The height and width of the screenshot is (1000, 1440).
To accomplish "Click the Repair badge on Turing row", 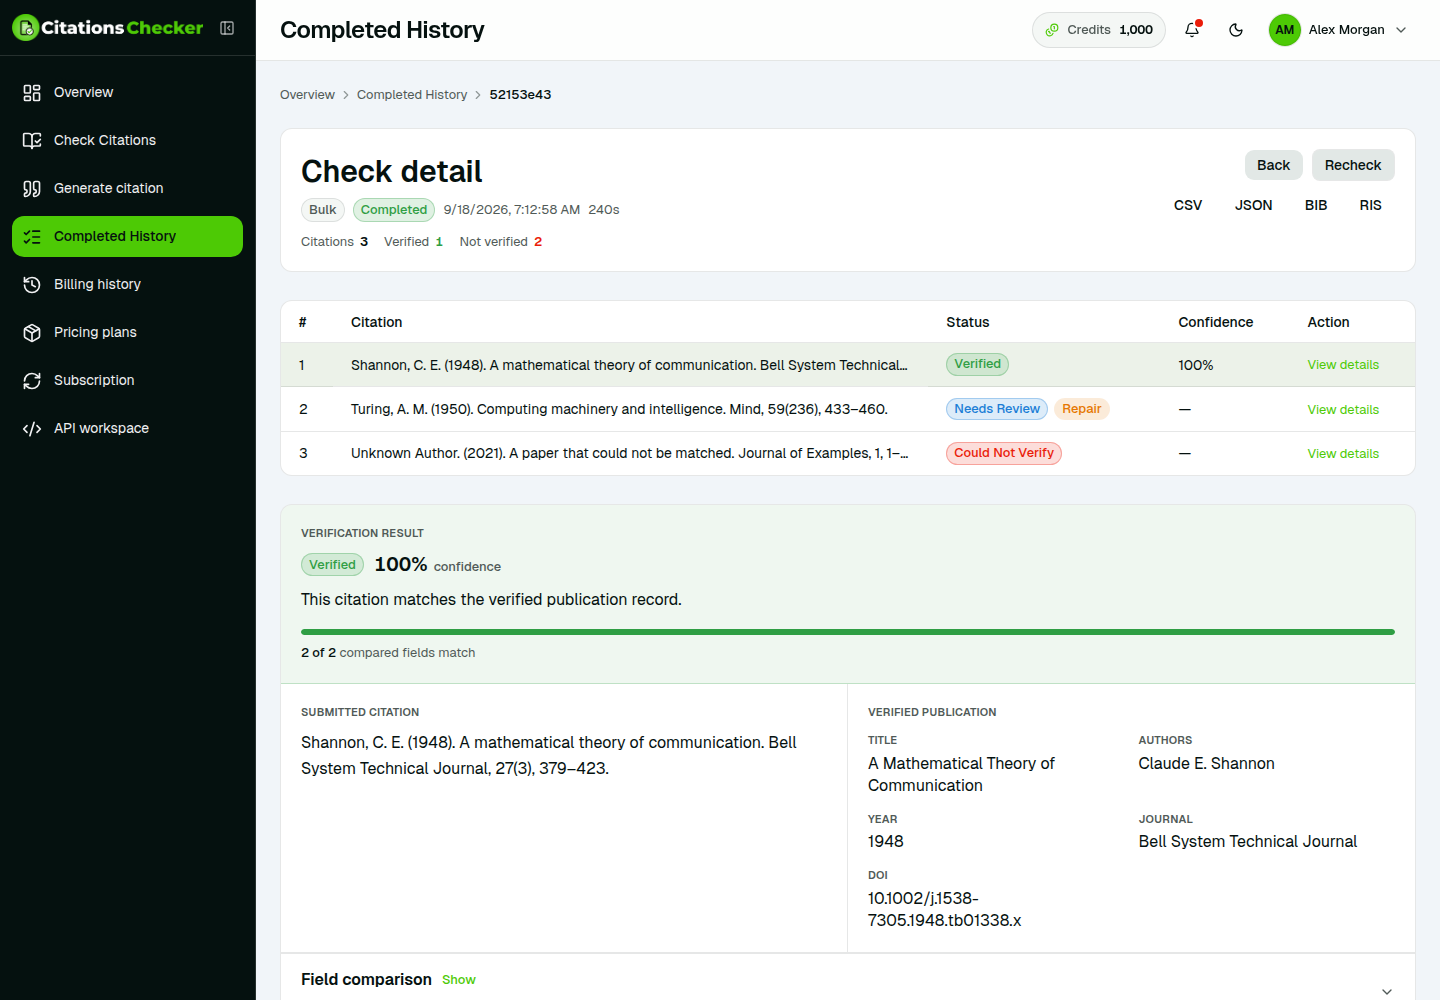I will [1082, 409].
